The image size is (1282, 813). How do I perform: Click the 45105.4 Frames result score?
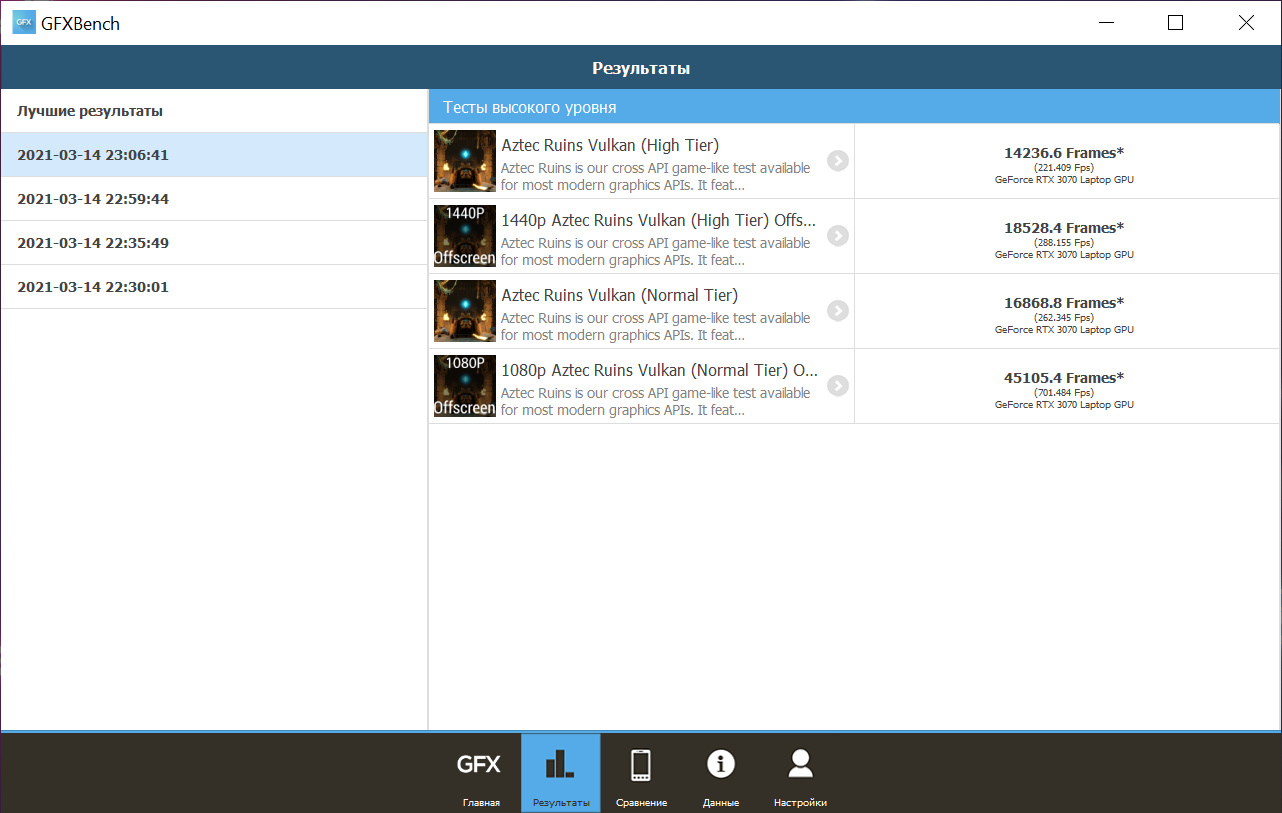coord(1064,378)
